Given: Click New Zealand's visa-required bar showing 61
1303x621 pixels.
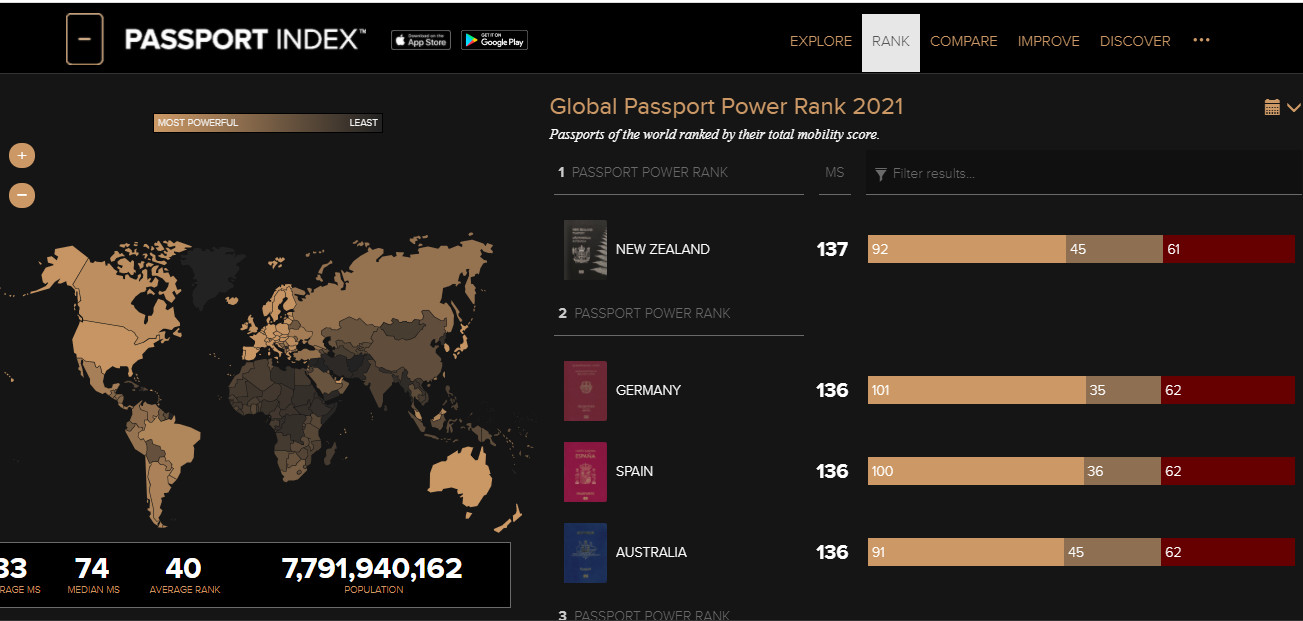Looking at the screenshot, I should tap(1229, 249).
